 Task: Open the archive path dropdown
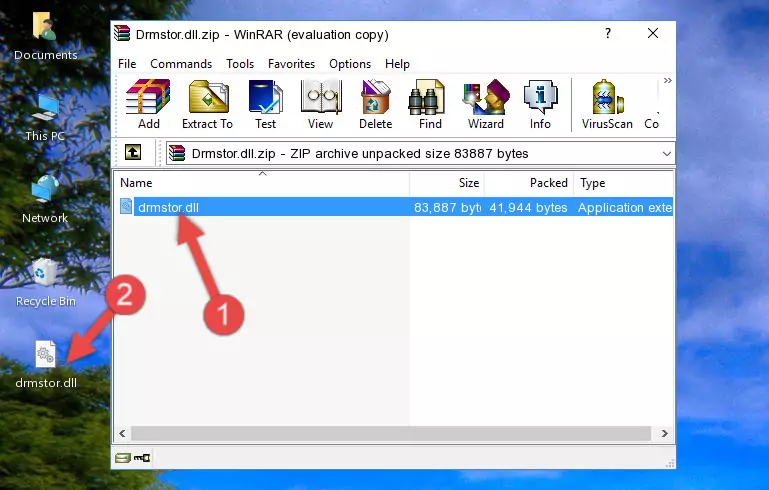(x=666, y=154)
